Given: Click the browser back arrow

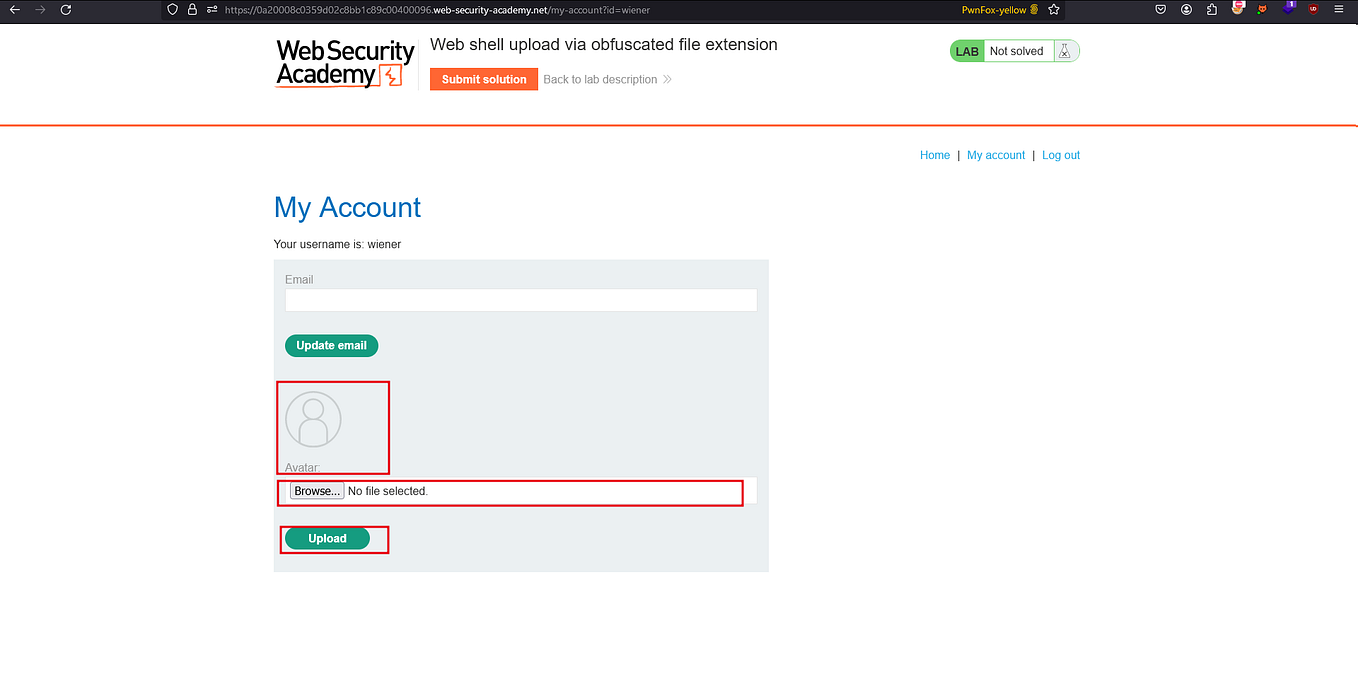Looking at the screenshot, I should point(15,9).
